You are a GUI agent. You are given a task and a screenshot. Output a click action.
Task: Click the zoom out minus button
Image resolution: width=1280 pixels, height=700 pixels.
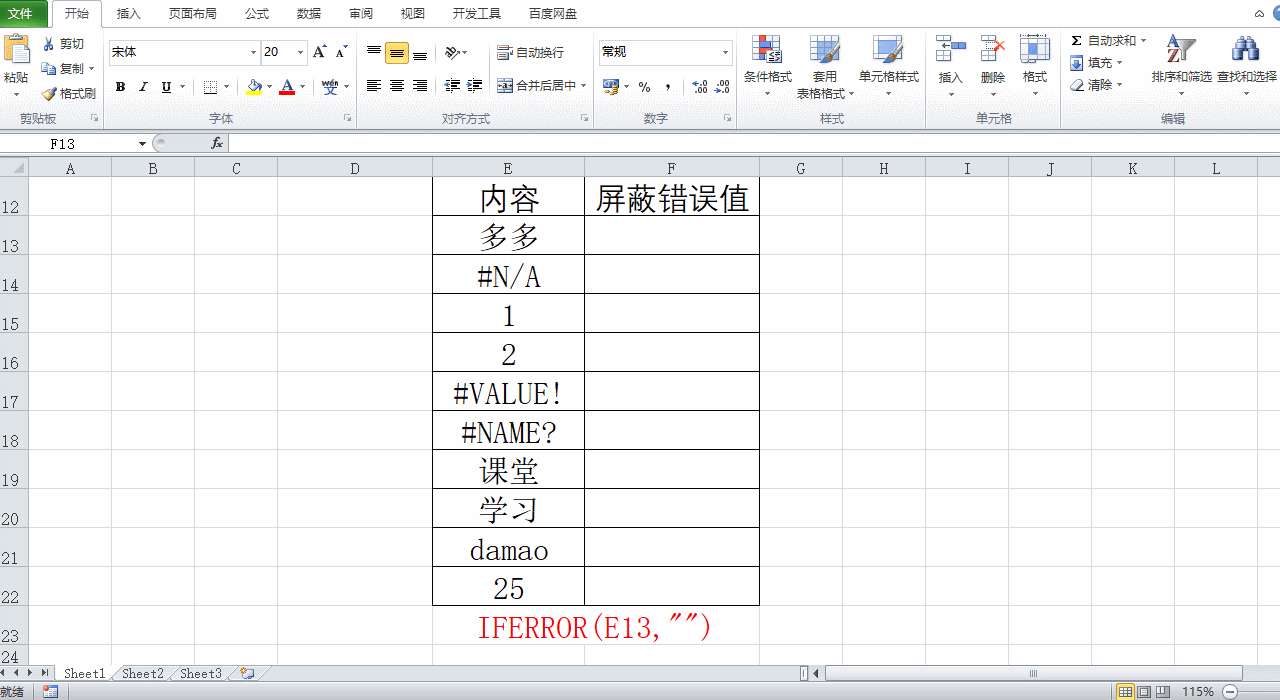1230,692
